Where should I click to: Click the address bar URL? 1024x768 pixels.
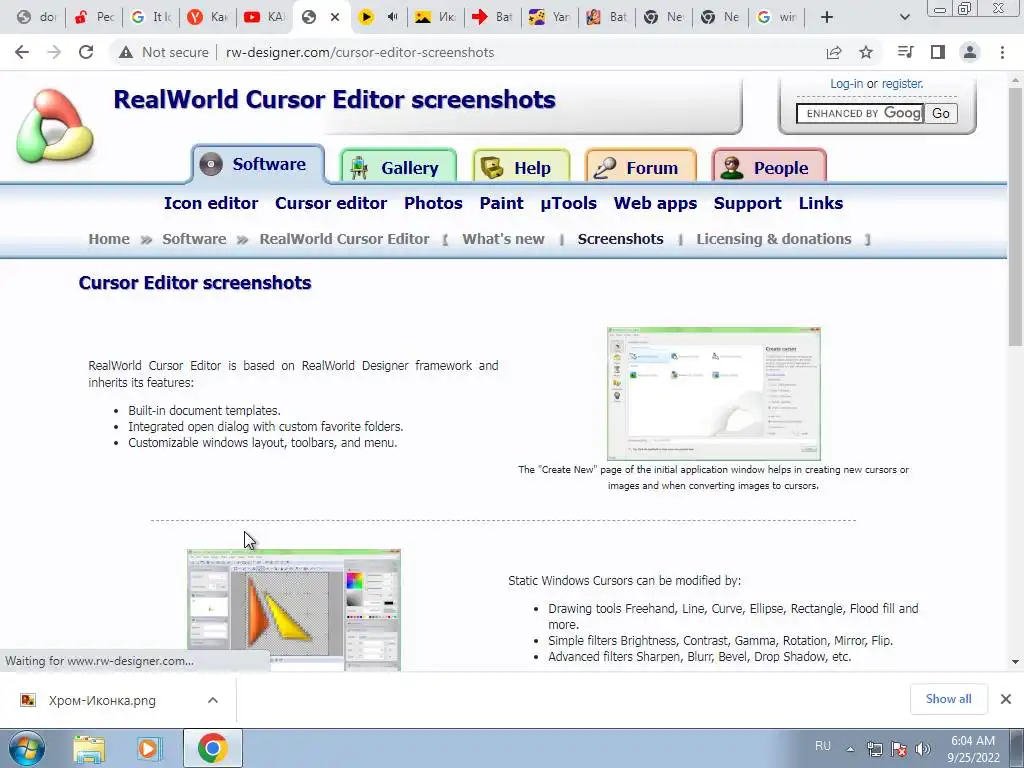(360, 52)
